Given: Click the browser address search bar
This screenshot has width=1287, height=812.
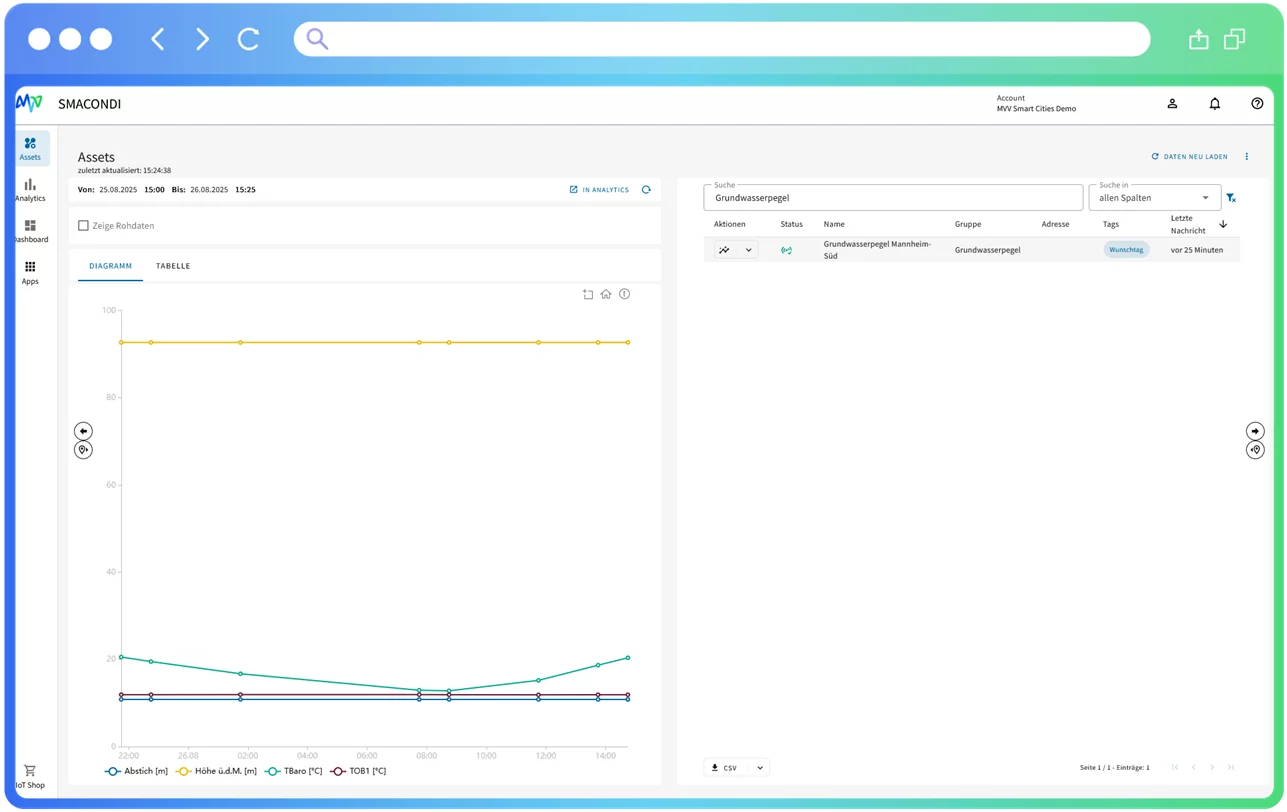Looking at the screenshot, I should 722,39.
